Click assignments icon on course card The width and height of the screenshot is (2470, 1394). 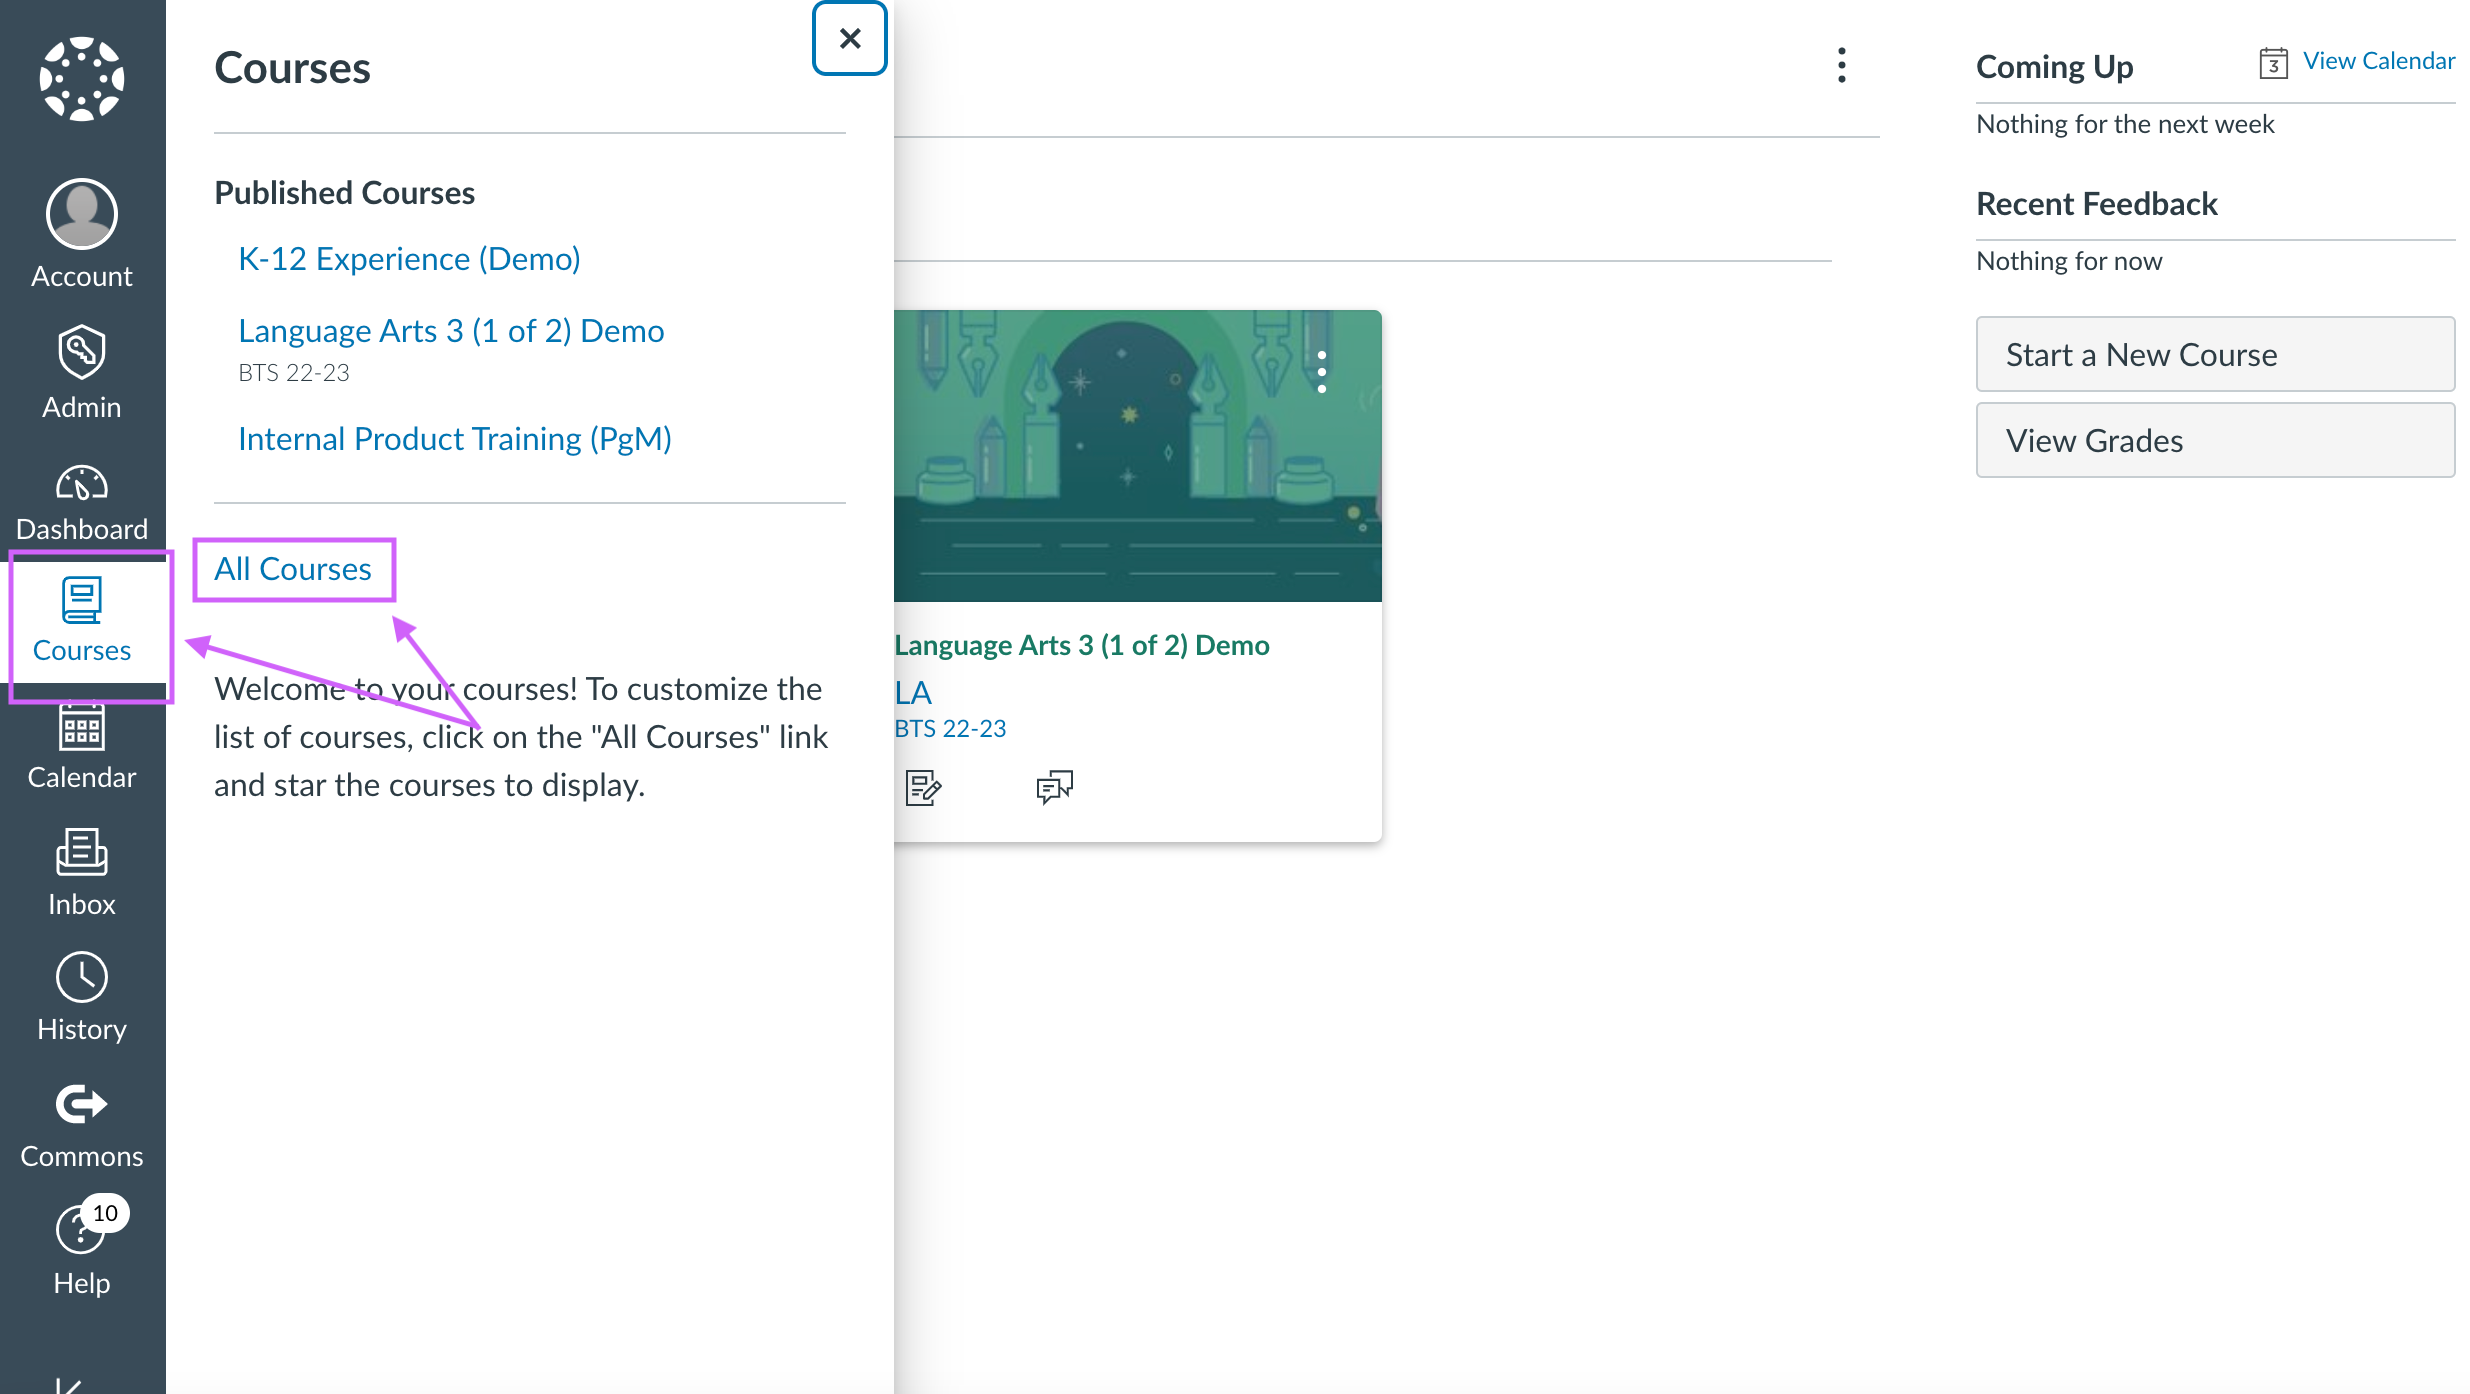pyautogui.click(x=922, y=787)
